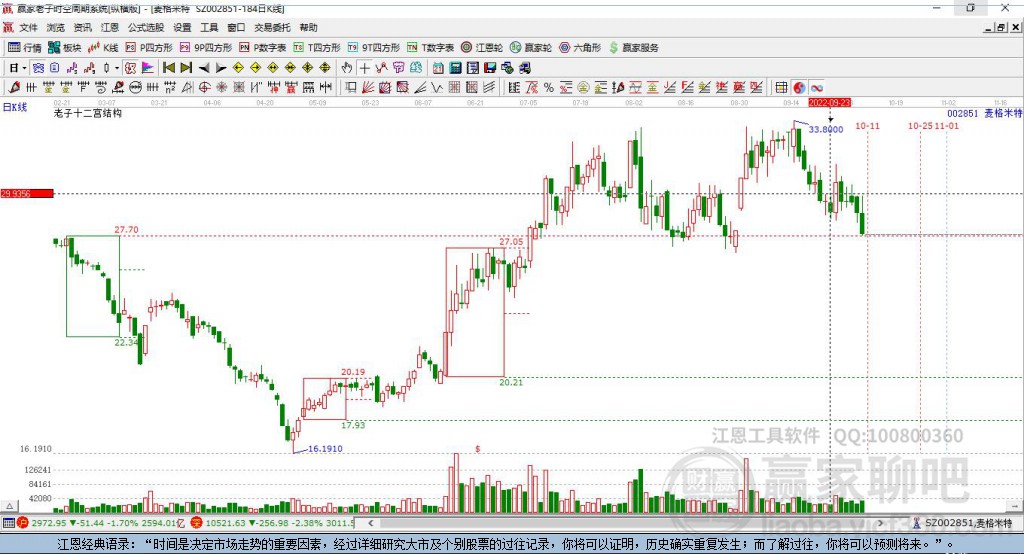
Task: Click the colored grid table icon
Action: (x=781, y=88)
